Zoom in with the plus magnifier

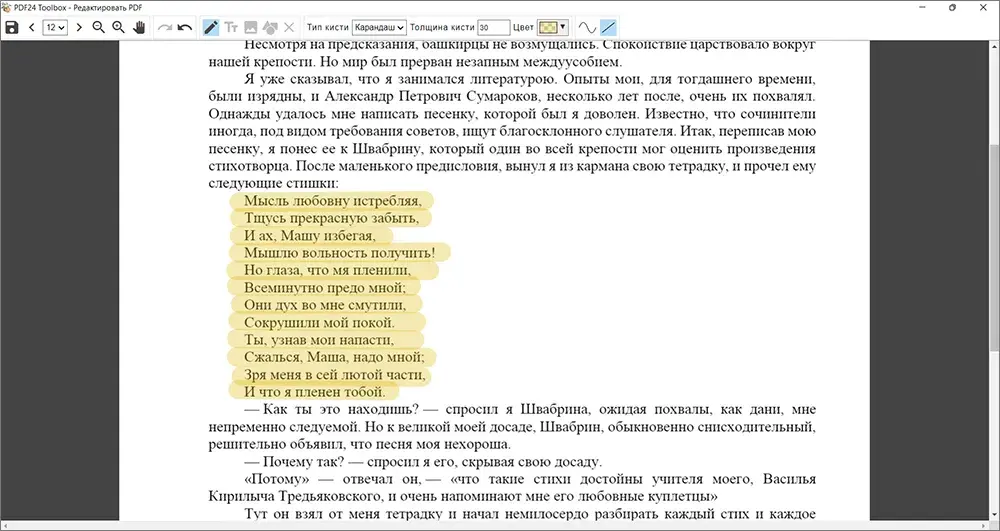point(118,27)
